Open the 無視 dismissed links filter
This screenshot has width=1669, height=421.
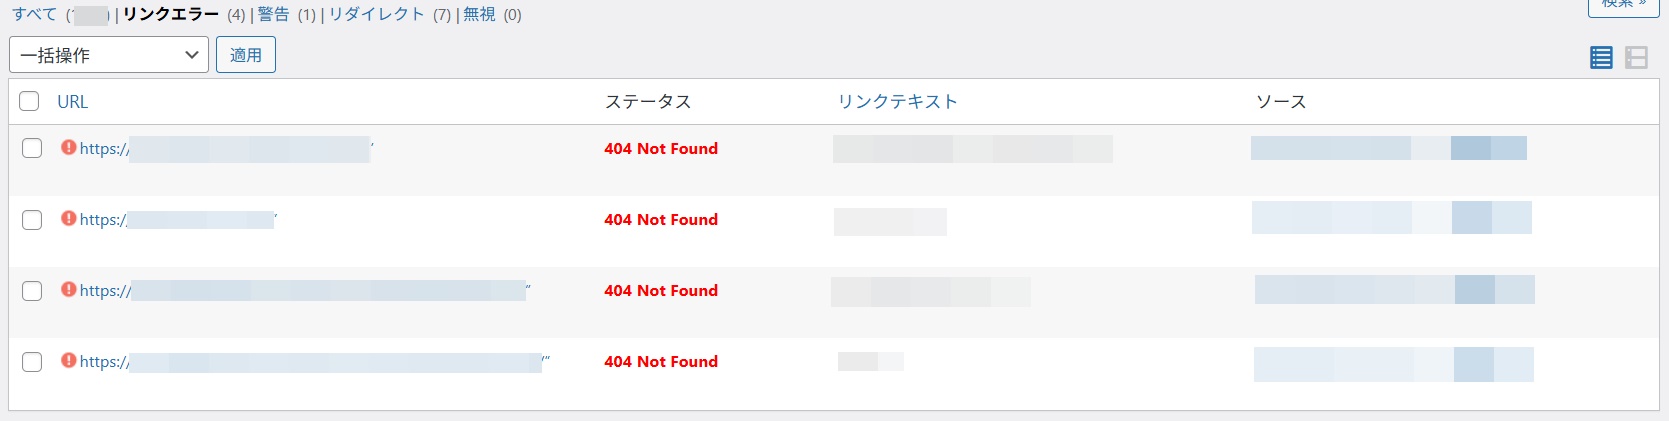tap(479, 14)
